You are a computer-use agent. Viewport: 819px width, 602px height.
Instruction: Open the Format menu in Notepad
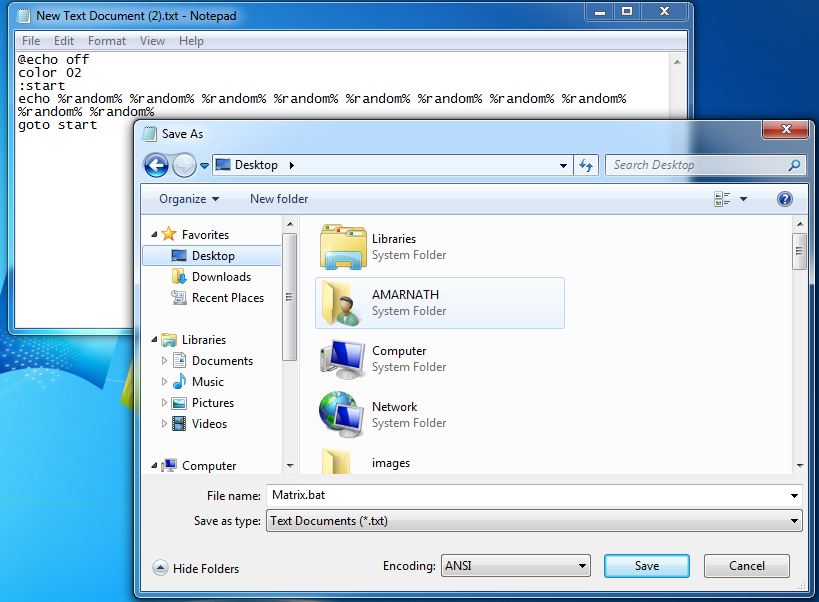point(107,41)
